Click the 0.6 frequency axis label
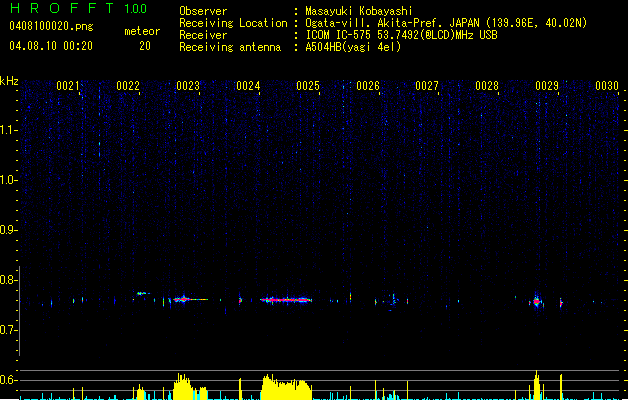Screen dimensions: 629x400 [8, 380]
